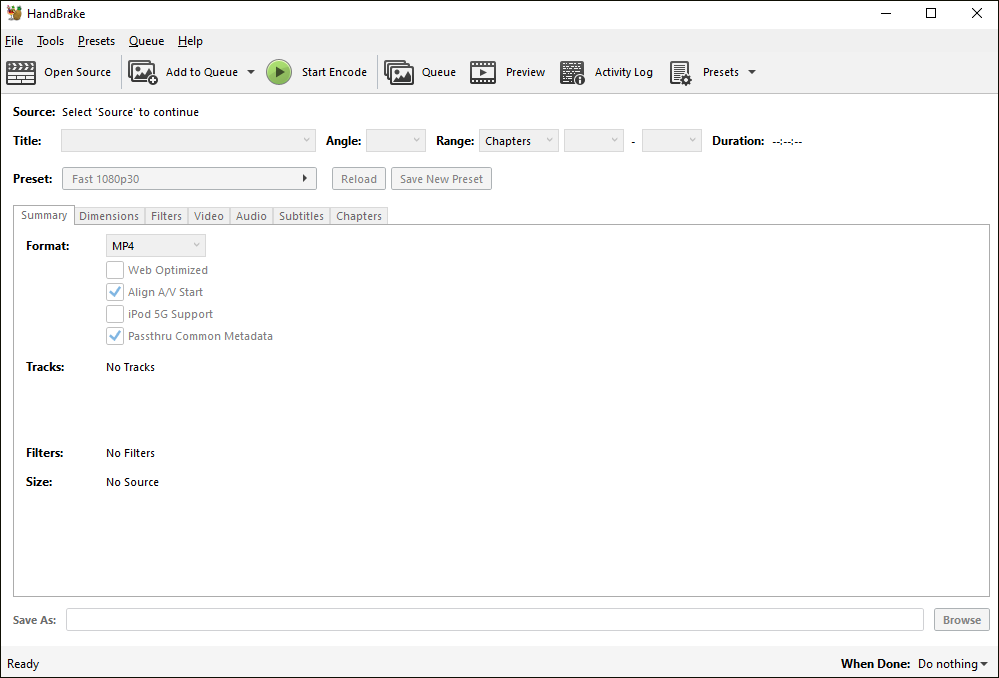Click the Activity Log label
Image resolution: width=999 pixels, height=678 pixels.
pyautogui.click(x=624, y=72)
